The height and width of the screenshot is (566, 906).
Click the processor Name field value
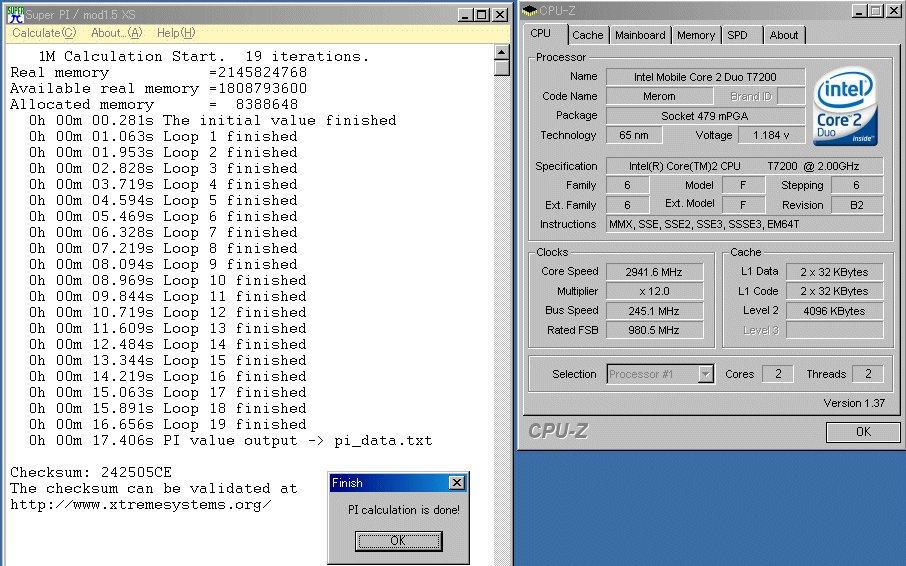[705, 77]
